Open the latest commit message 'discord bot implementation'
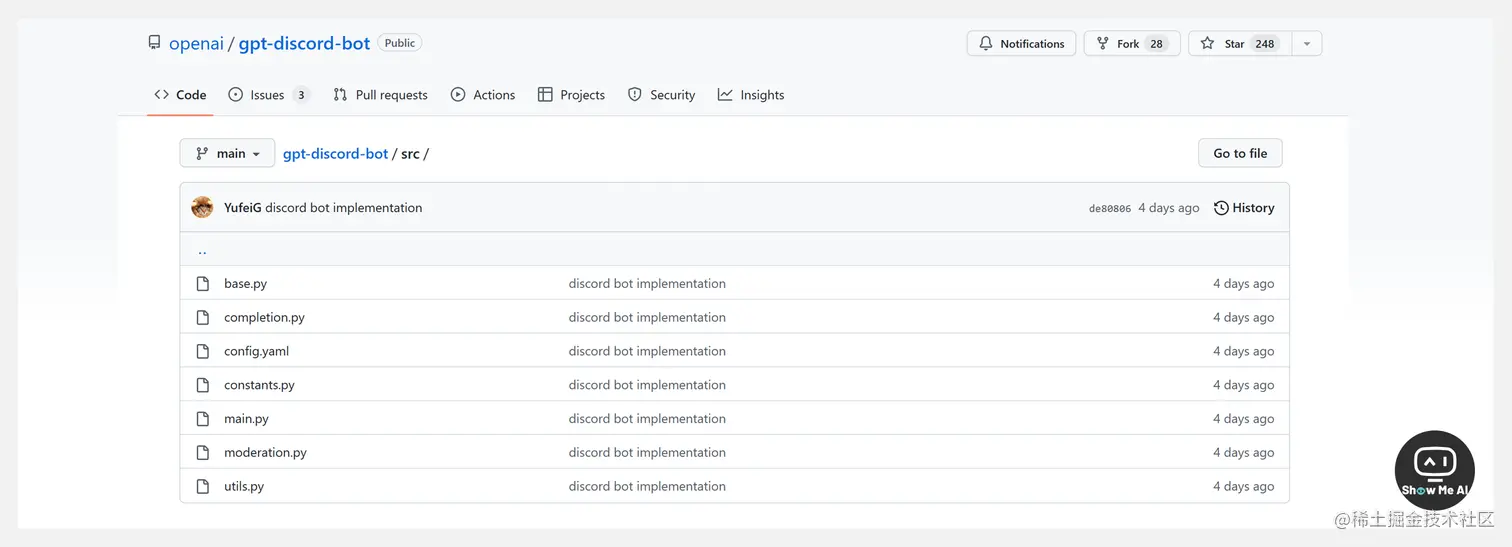Viewport: 1512px width, 547px height. tap(343, 208)
